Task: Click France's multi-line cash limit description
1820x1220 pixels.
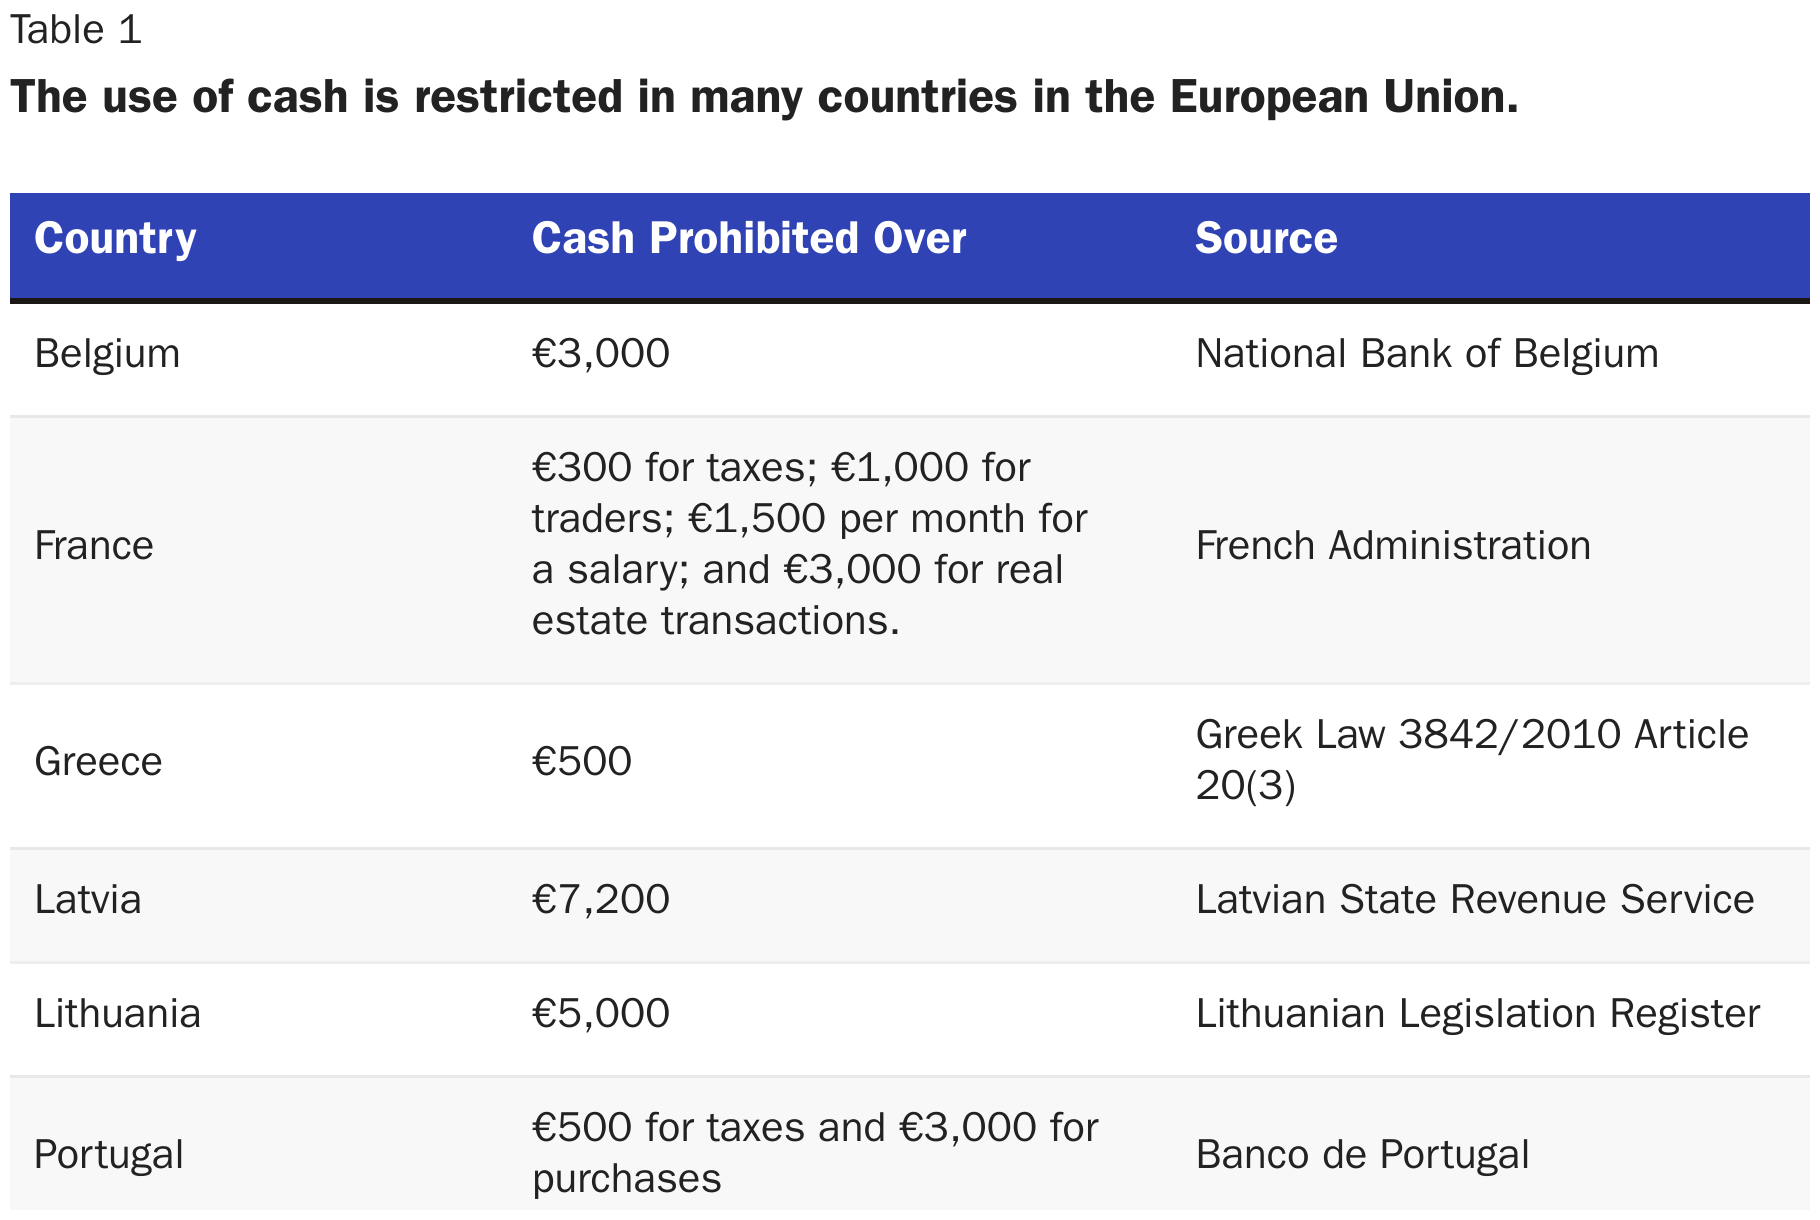Action: (808, 544)
